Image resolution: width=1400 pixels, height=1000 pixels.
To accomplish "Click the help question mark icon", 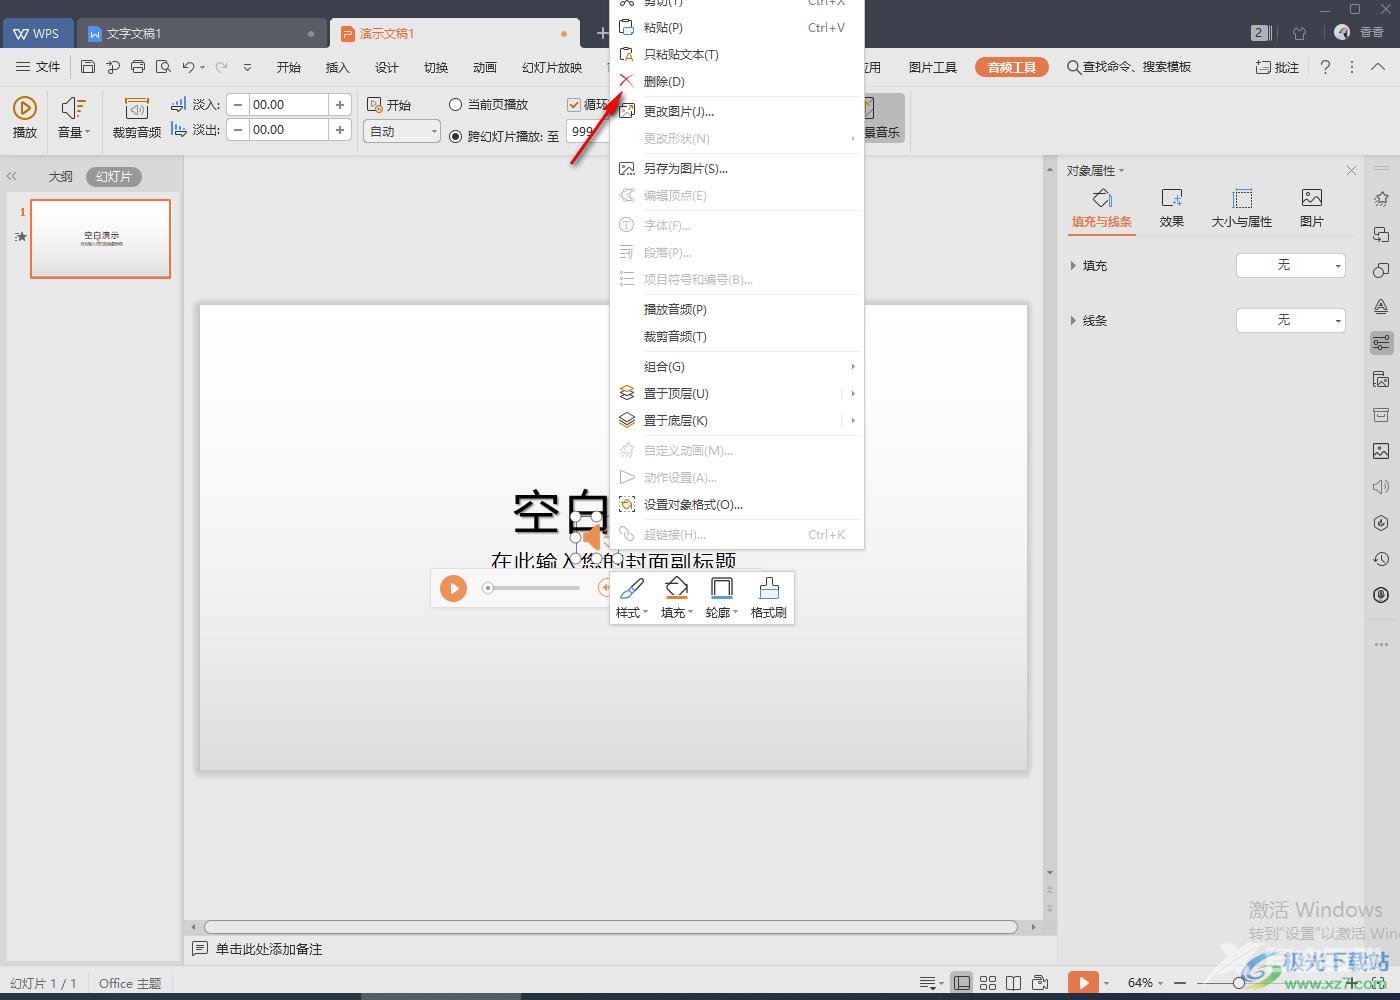I will click(x=1325, y=67).
